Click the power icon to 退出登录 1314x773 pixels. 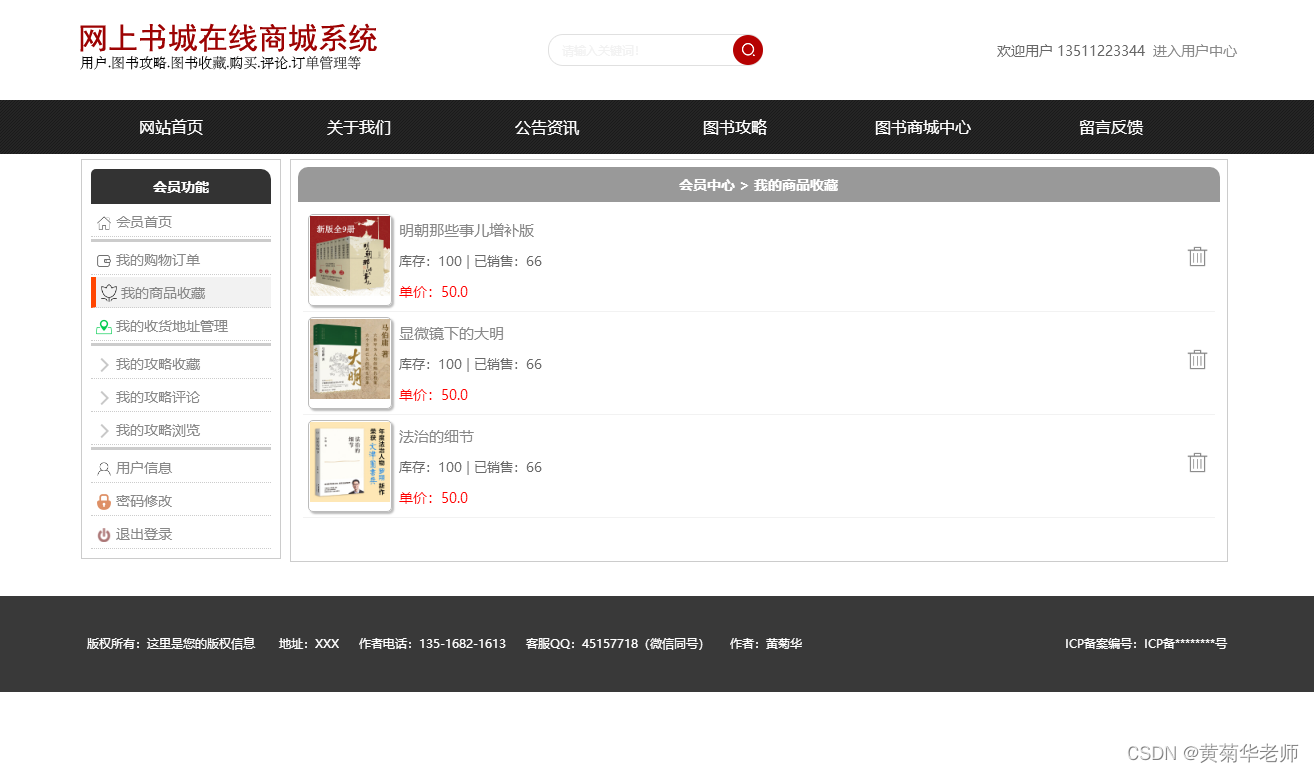[x=104, y=533]
